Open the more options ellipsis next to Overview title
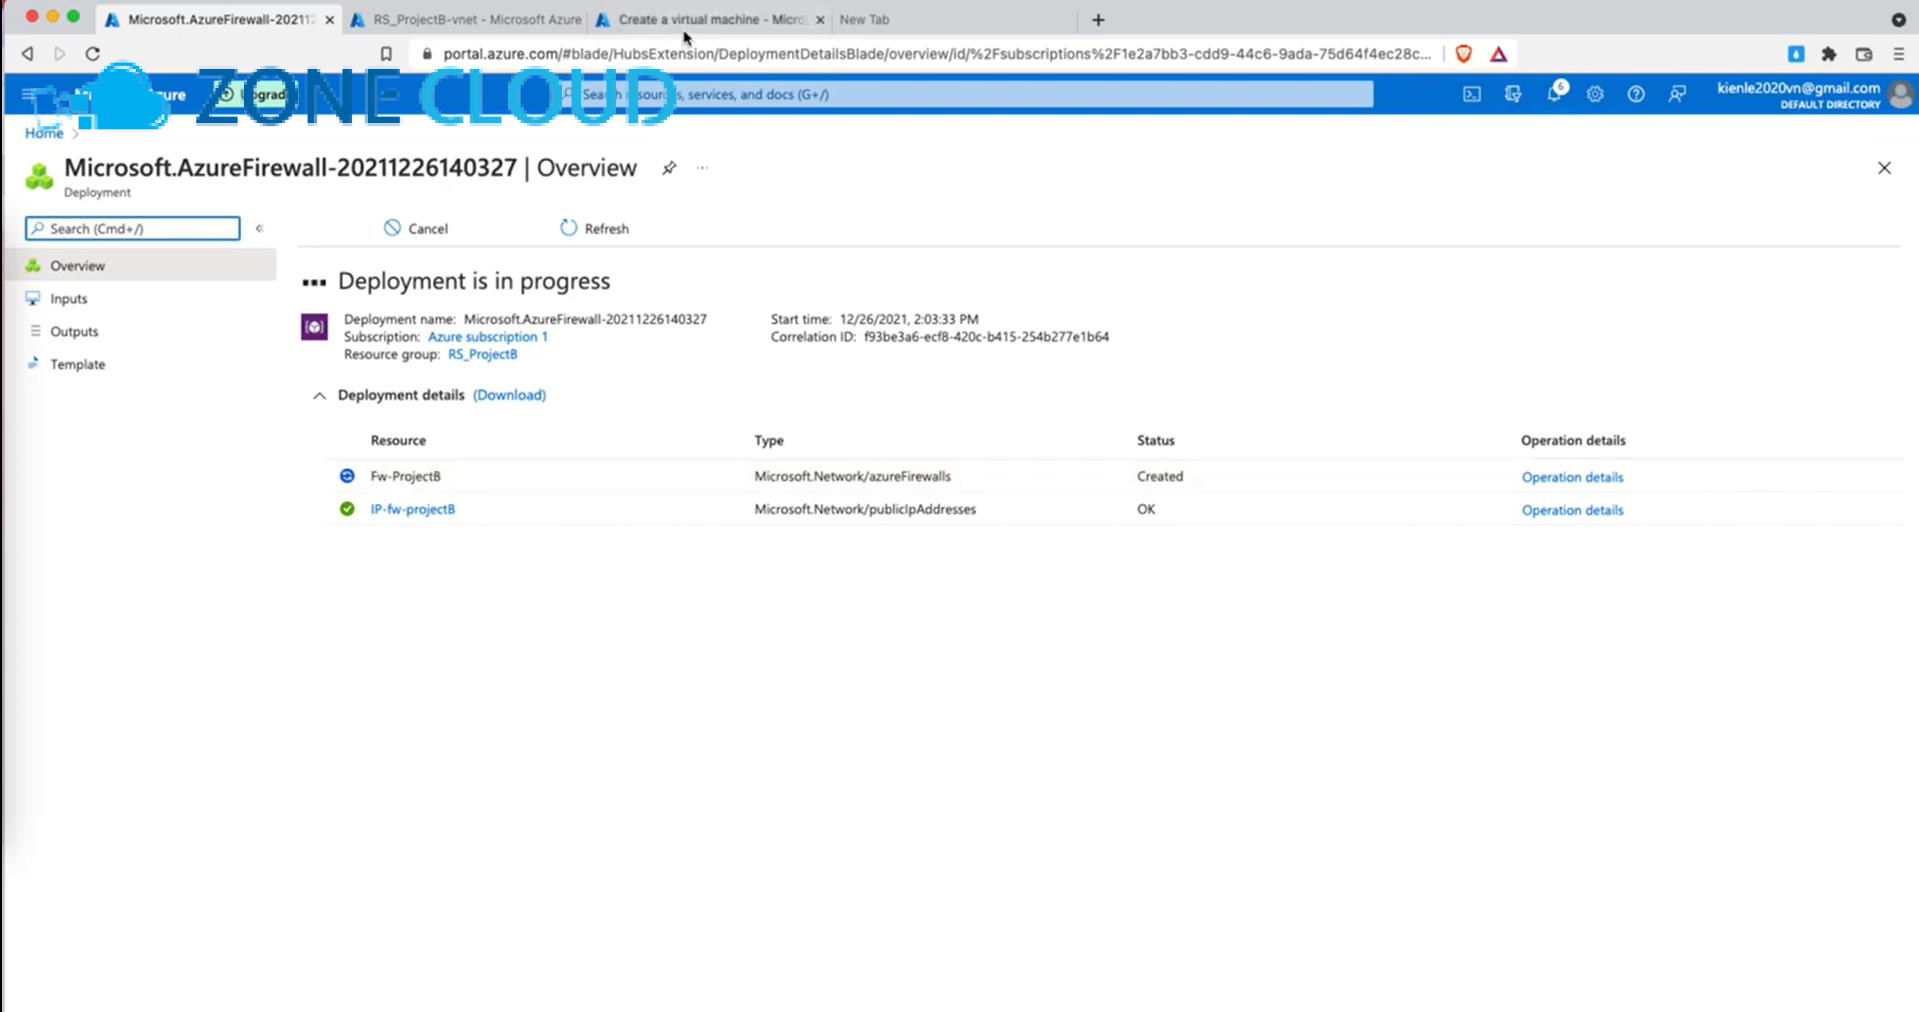1919x1012 pixels. pos(701,168)
